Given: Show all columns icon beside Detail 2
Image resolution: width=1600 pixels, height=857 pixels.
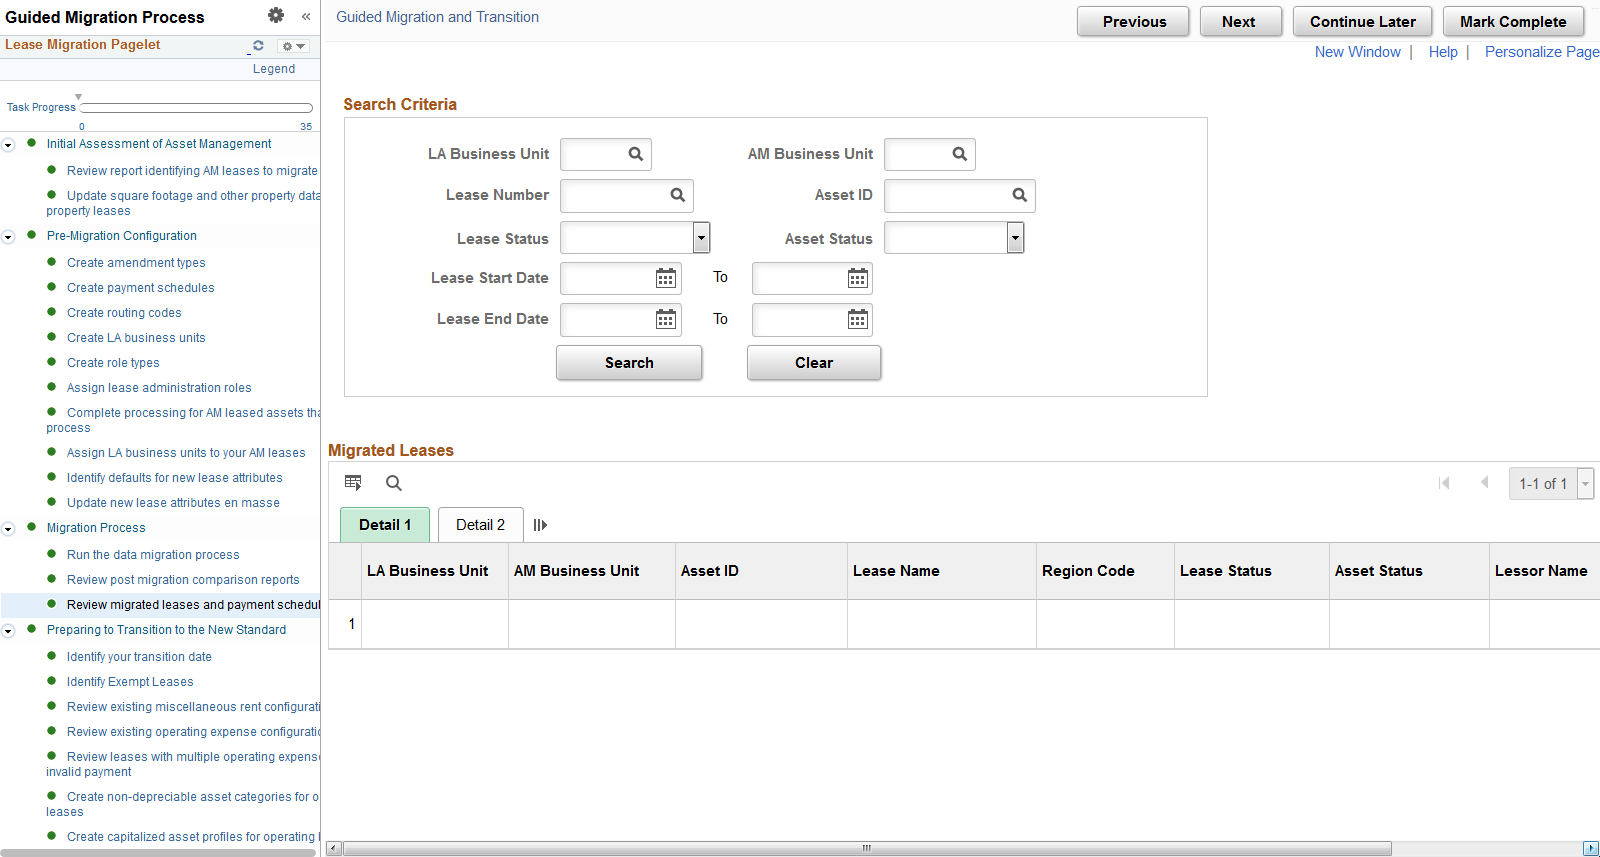Looking at the screenshot, I should point(540,525).
